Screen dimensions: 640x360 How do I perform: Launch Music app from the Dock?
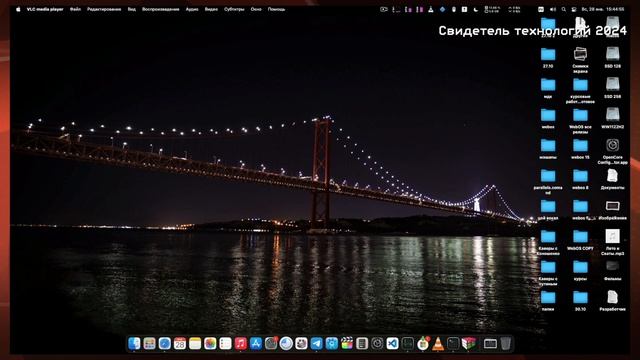pyautogui.click(x=240, y=344)
